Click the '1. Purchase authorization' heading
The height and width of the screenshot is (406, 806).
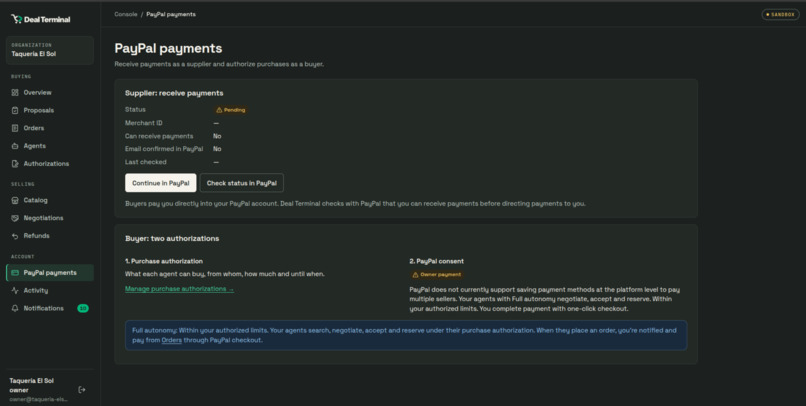pos(164,261)
